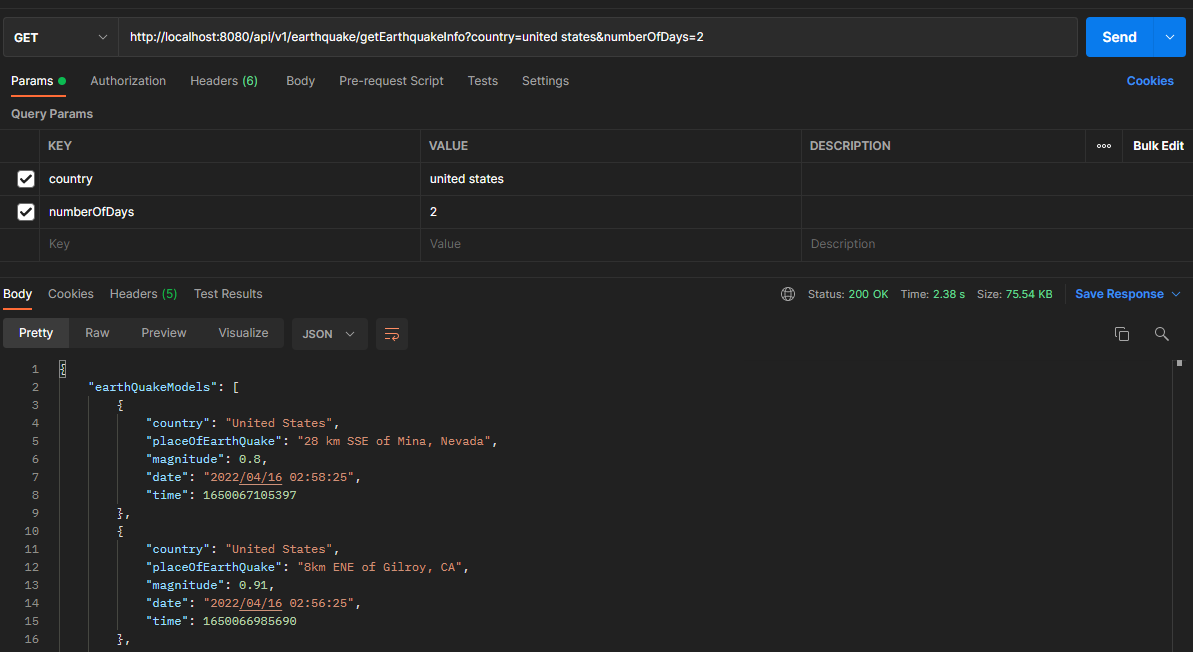Click the empty Key placeholder field

pyautogui.click(x=230, y=244)
